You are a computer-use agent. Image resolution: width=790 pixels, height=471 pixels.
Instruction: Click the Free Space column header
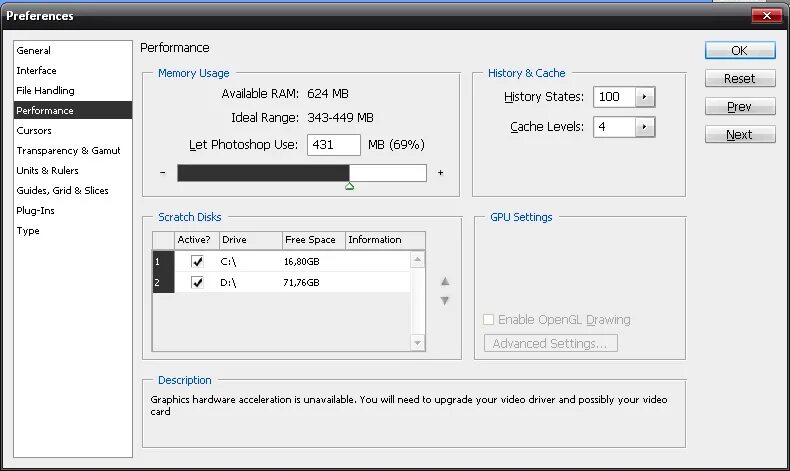pos(313,240)
